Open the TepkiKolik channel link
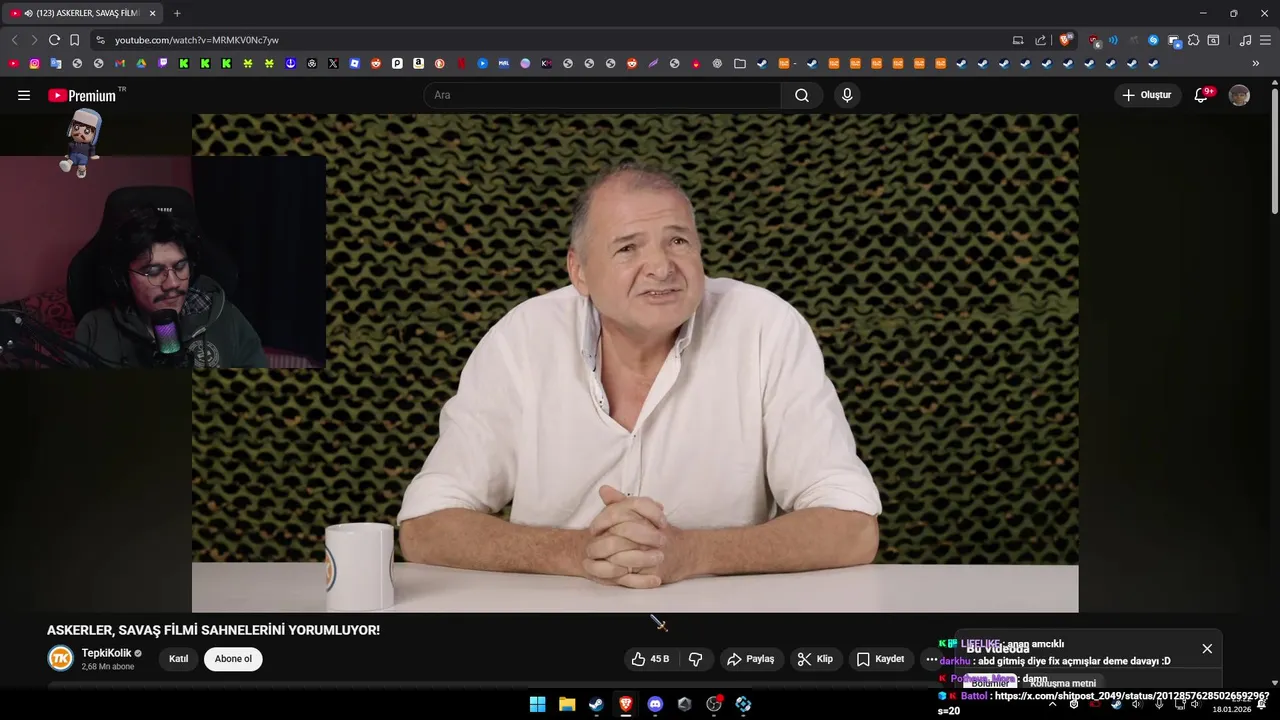1280x720 pixels. (106, 653)
